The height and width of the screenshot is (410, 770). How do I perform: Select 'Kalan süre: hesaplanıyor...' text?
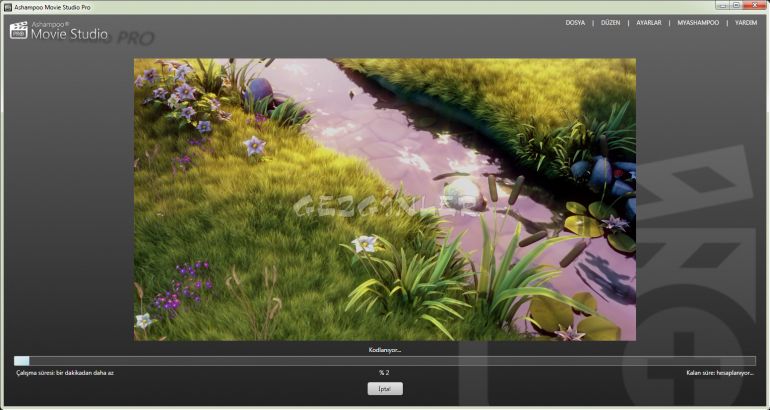[720, 373]
